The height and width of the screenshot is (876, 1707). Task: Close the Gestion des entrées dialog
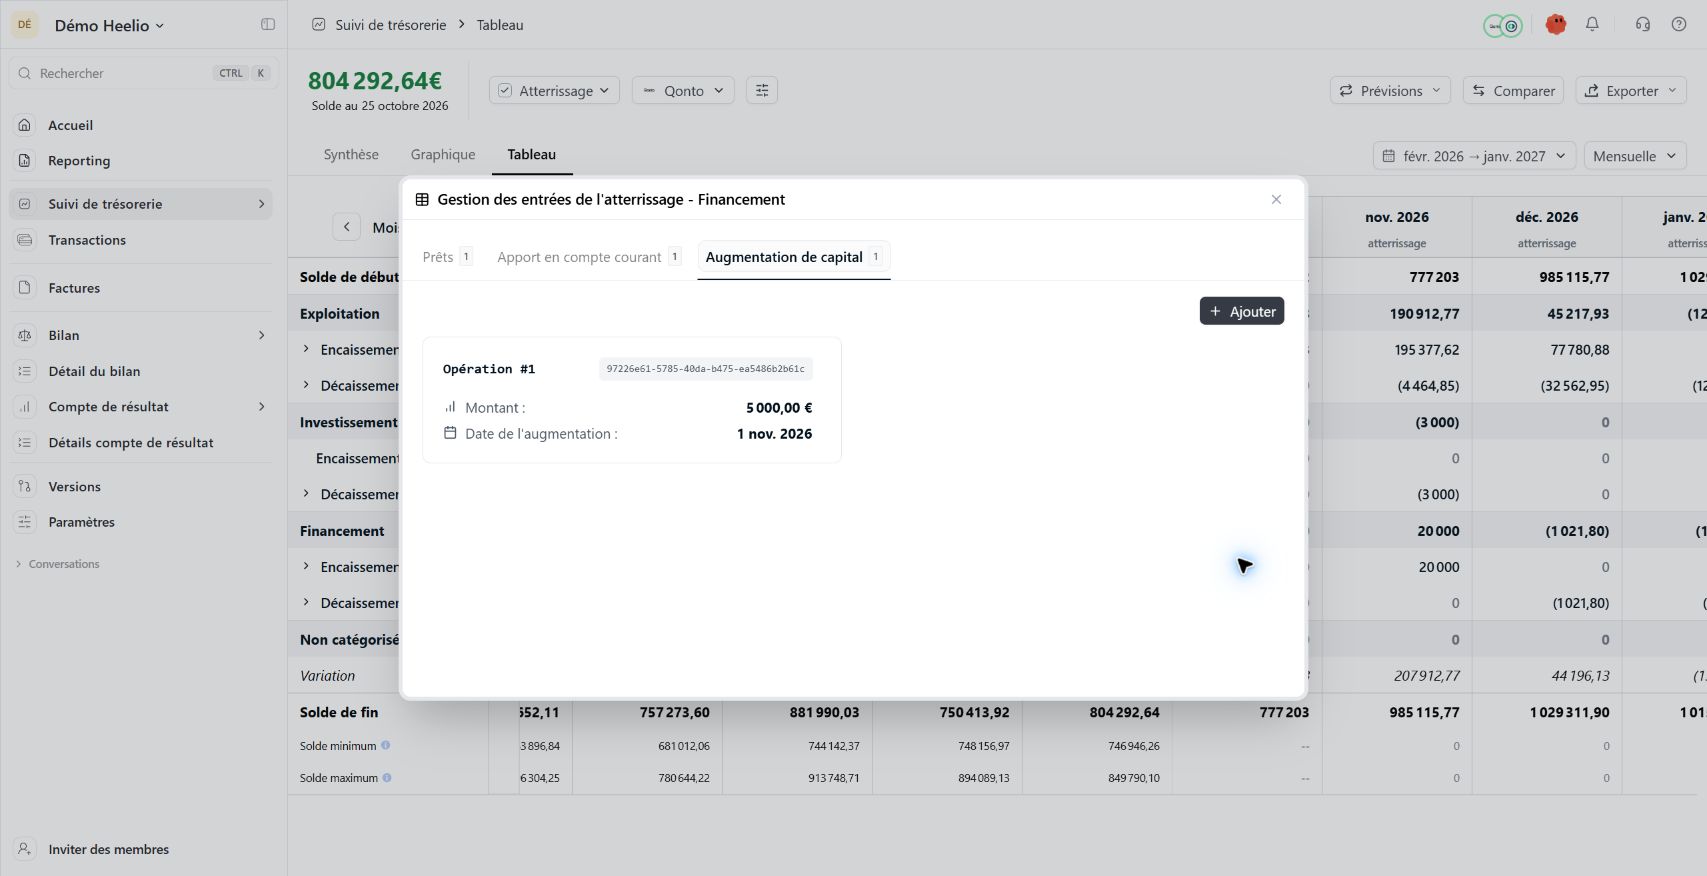(x=1276, y=200)
